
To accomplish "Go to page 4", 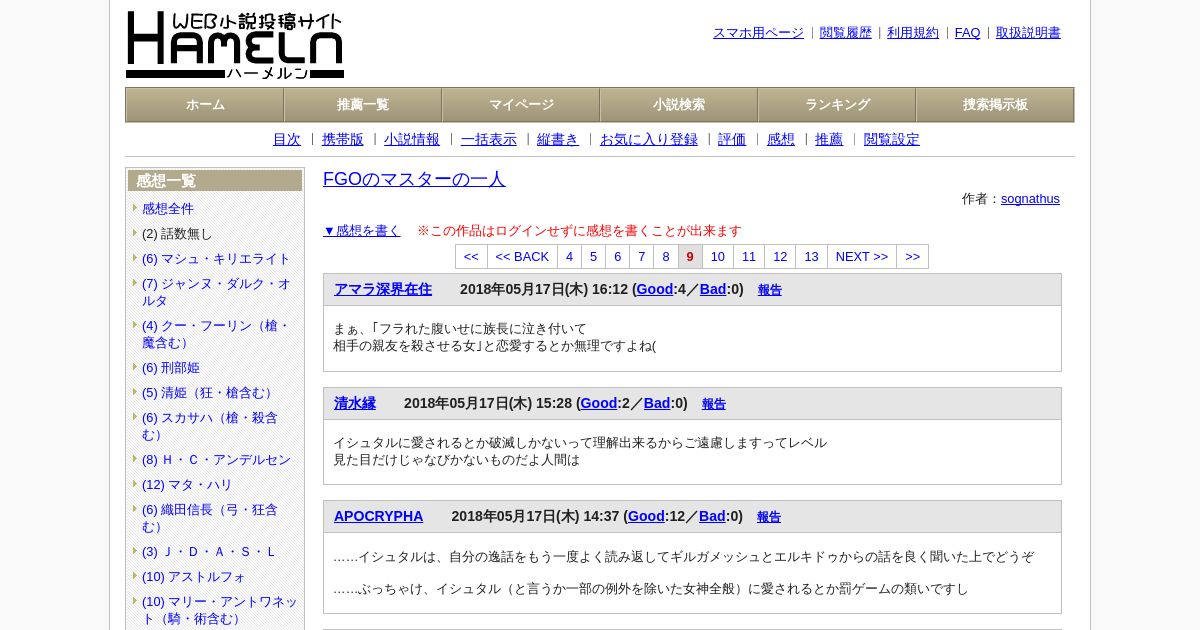I will pyautogui.click(x=569, y=257).
